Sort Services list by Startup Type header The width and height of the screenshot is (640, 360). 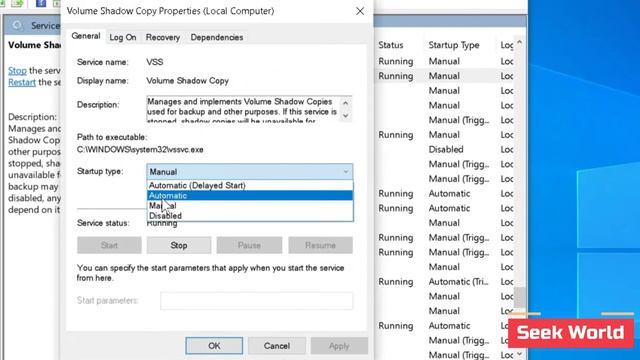pos(454,45)
